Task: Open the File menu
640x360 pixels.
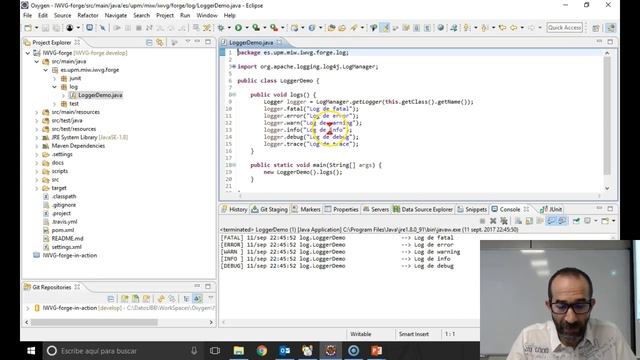Action: point(27,16)
